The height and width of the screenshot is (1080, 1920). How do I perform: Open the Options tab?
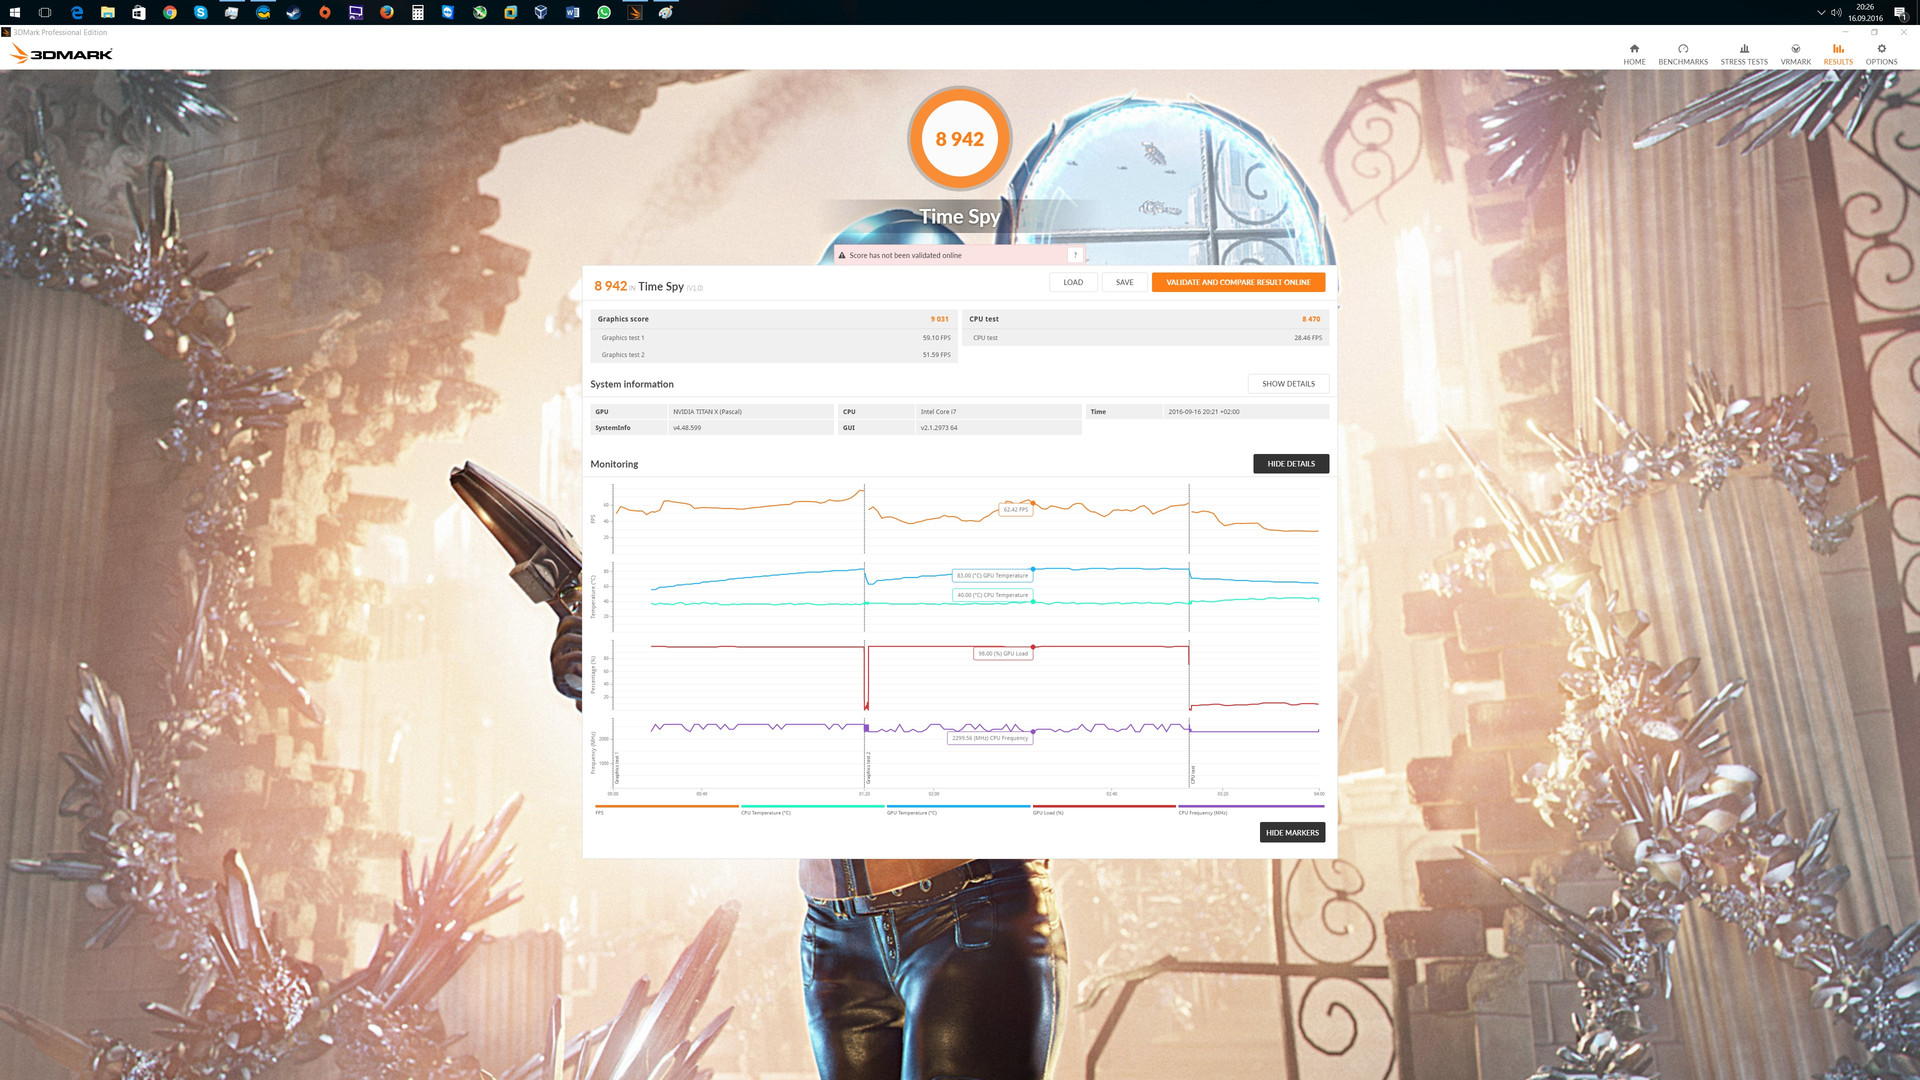coord(1881,54)
